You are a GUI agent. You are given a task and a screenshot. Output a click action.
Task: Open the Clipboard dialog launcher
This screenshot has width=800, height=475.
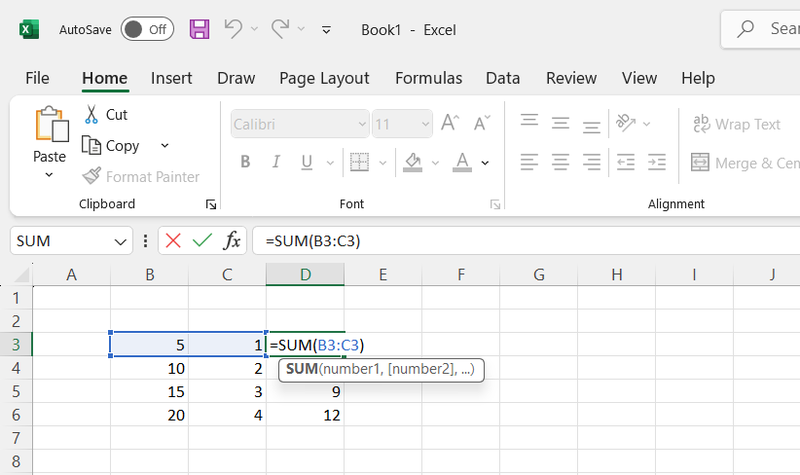click(x=211, y=205)
